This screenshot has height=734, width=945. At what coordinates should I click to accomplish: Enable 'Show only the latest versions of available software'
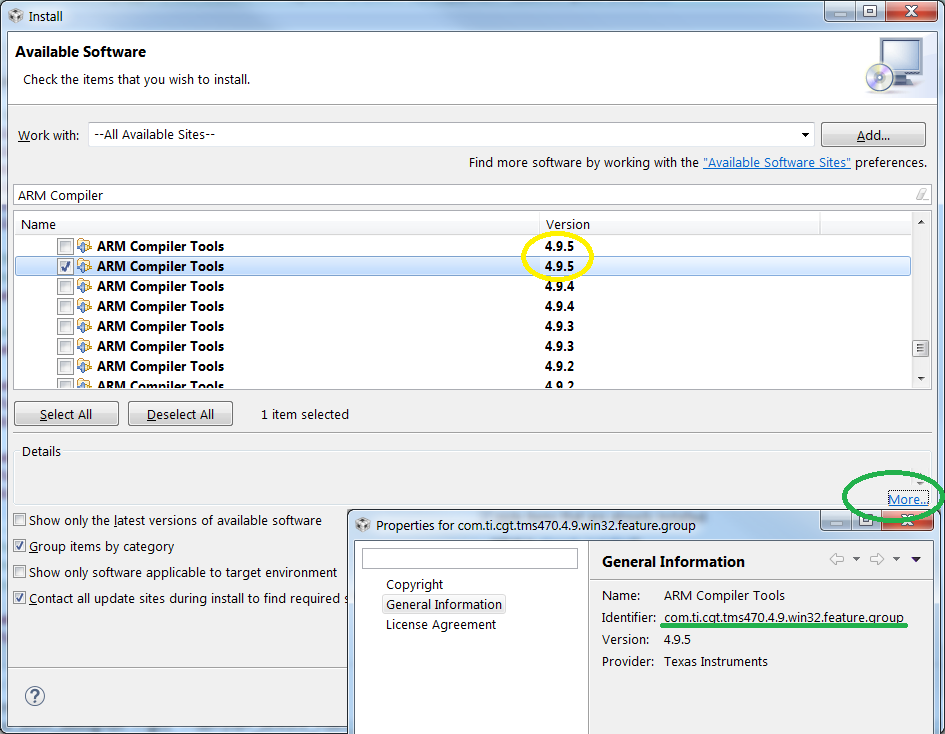pos(17,520)
